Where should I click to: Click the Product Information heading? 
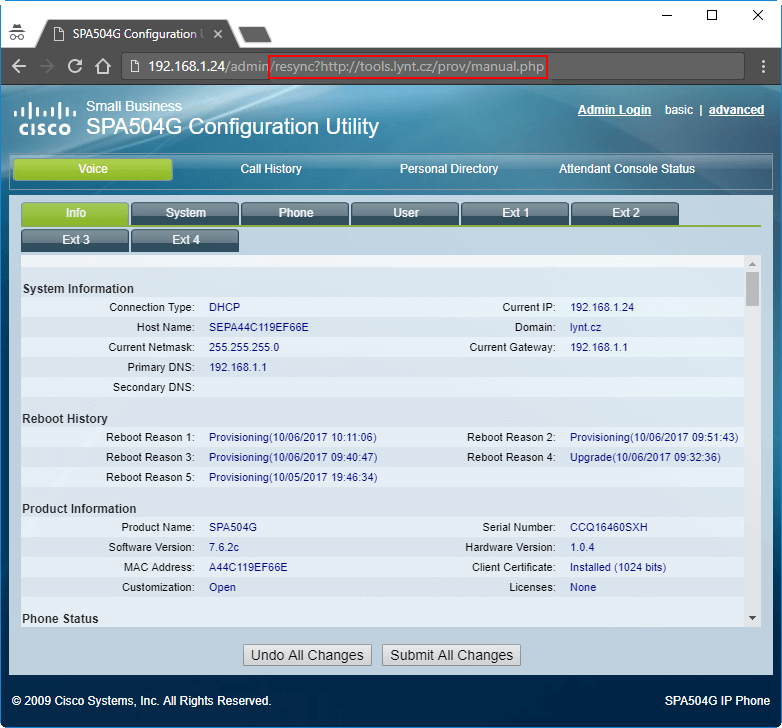coord(79,509)
